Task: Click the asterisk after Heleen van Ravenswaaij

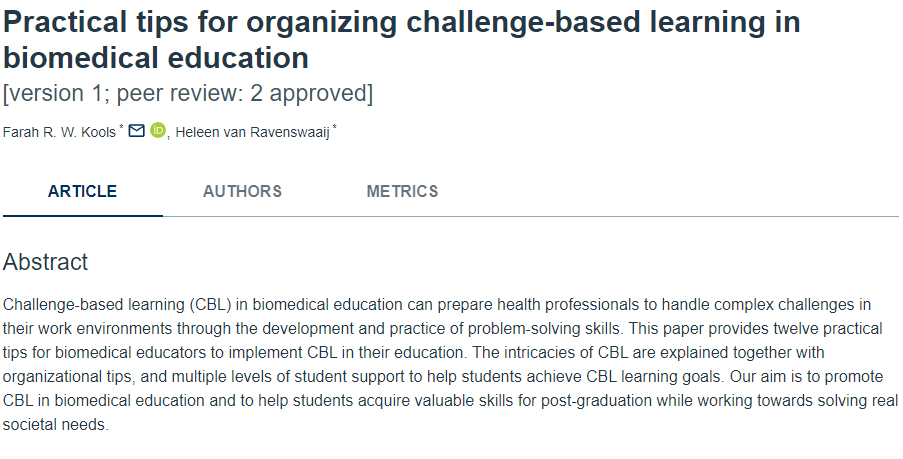Action: point(335,126)
